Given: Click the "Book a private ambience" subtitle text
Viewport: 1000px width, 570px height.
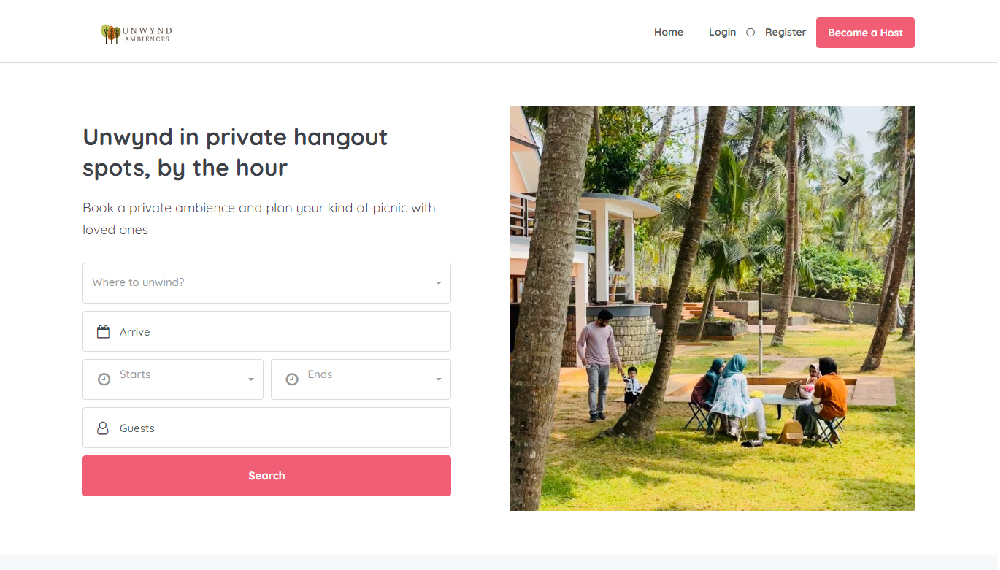Looking at the screenshot, I should (x=258, y=218).
